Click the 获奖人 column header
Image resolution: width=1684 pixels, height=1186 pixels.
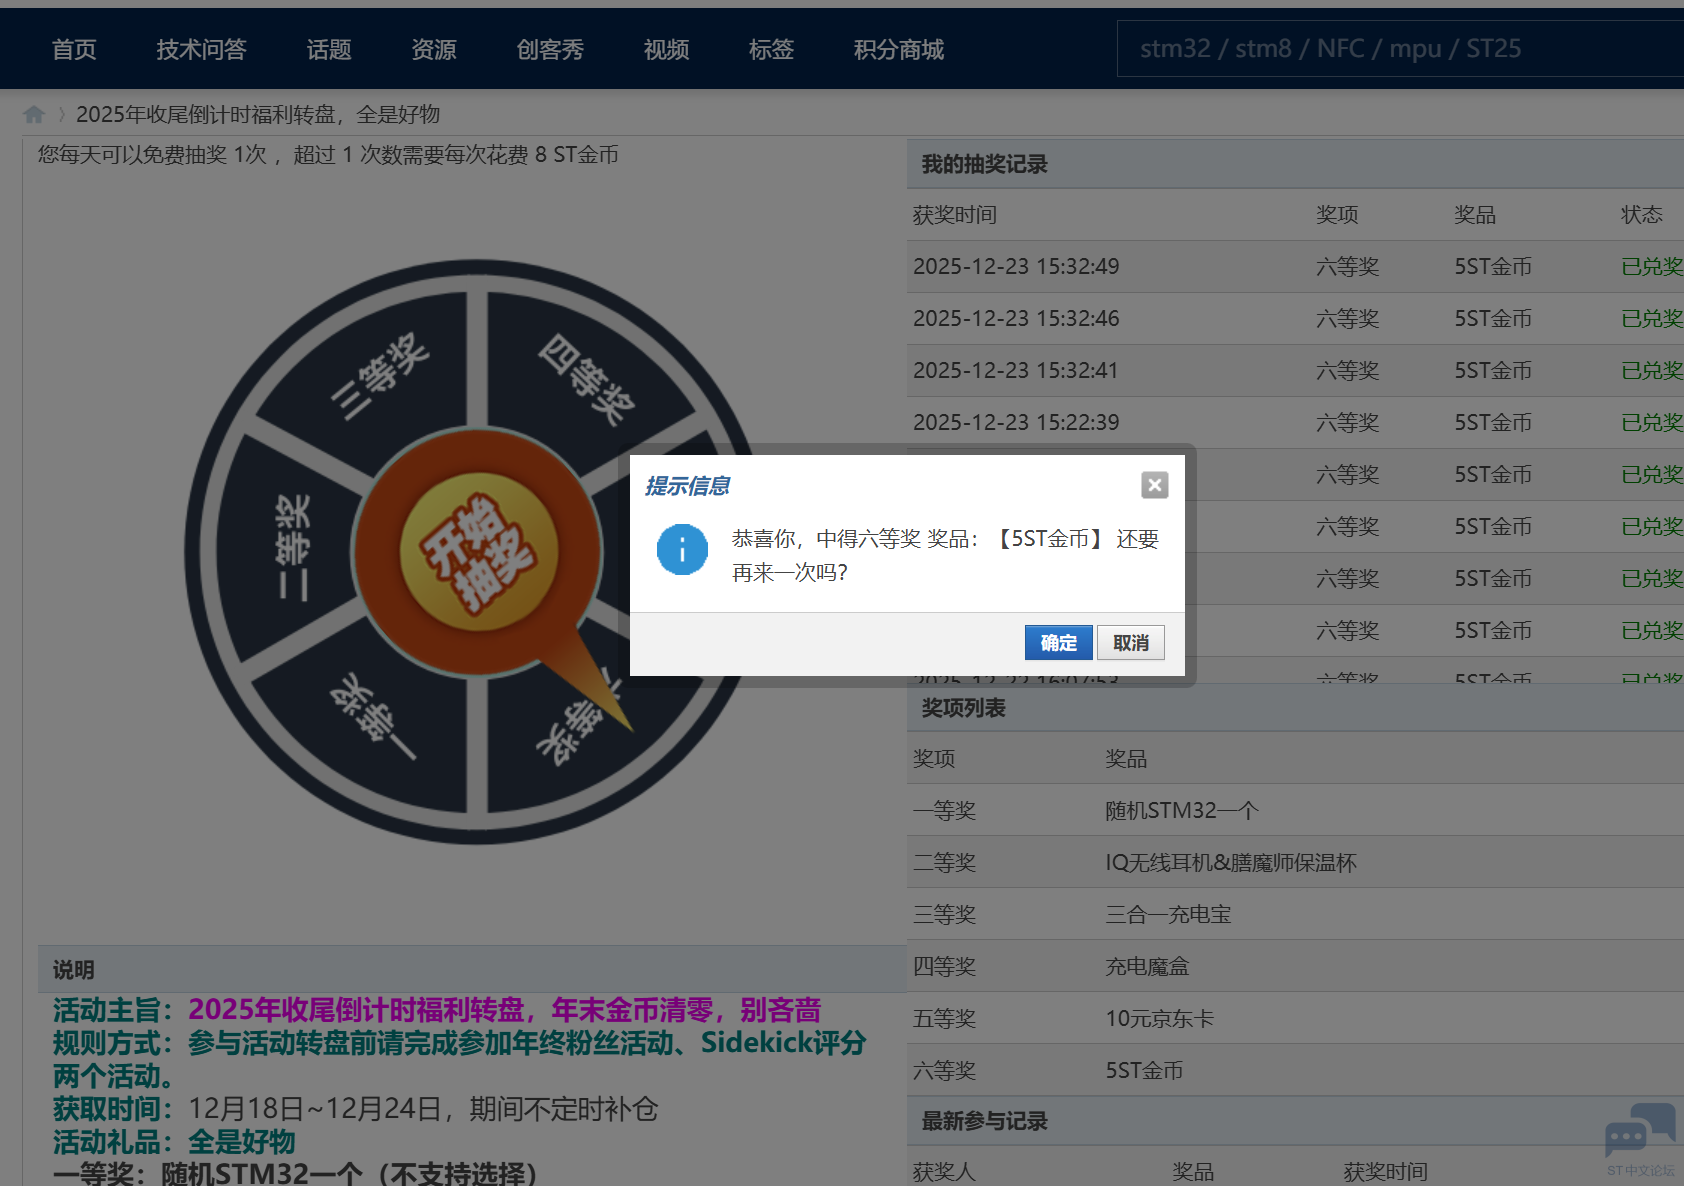(x=944, y=1172)
